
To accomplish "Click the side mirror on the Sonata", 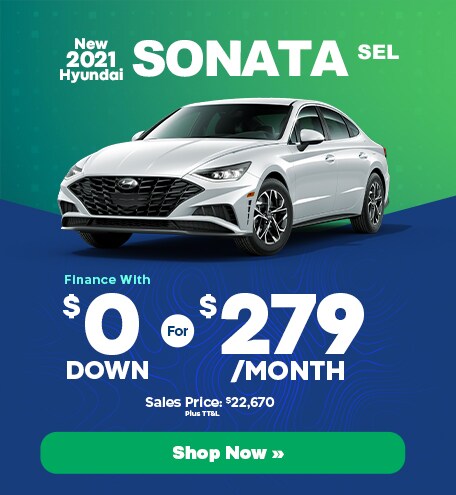I will pos(310,138).
